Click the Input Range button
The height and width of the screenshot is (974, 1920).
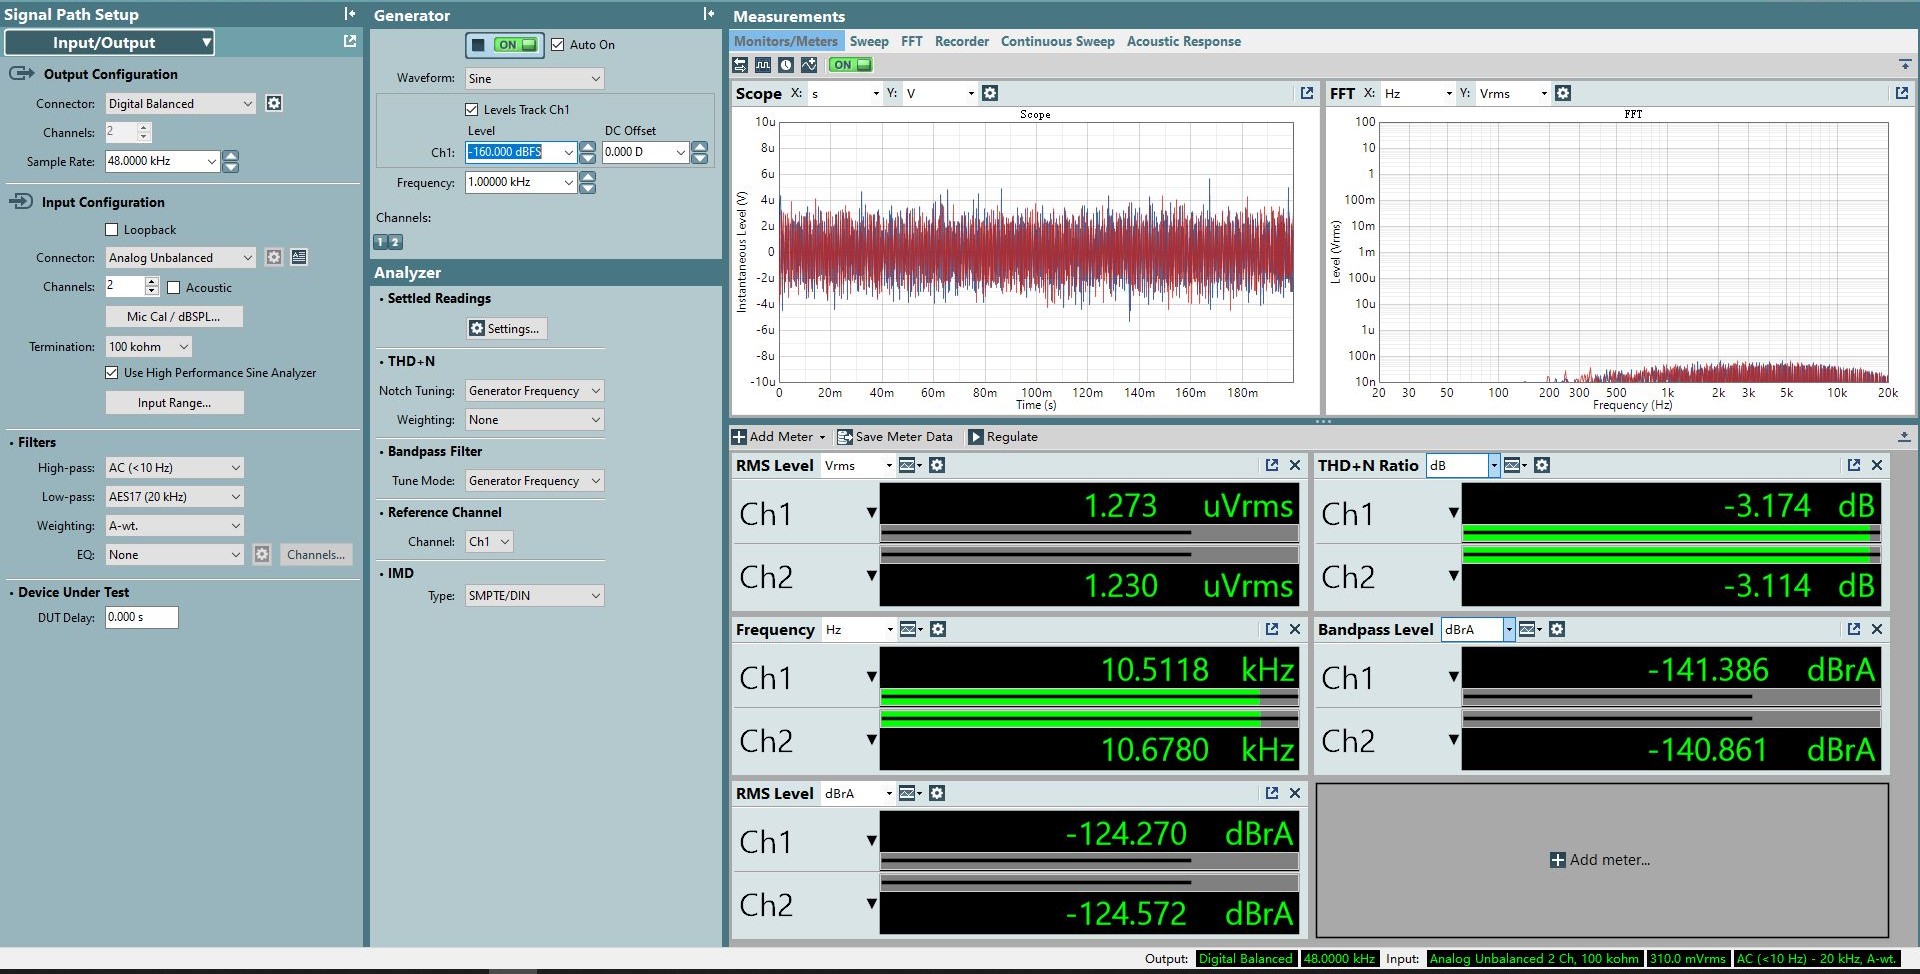click(174, 402)
